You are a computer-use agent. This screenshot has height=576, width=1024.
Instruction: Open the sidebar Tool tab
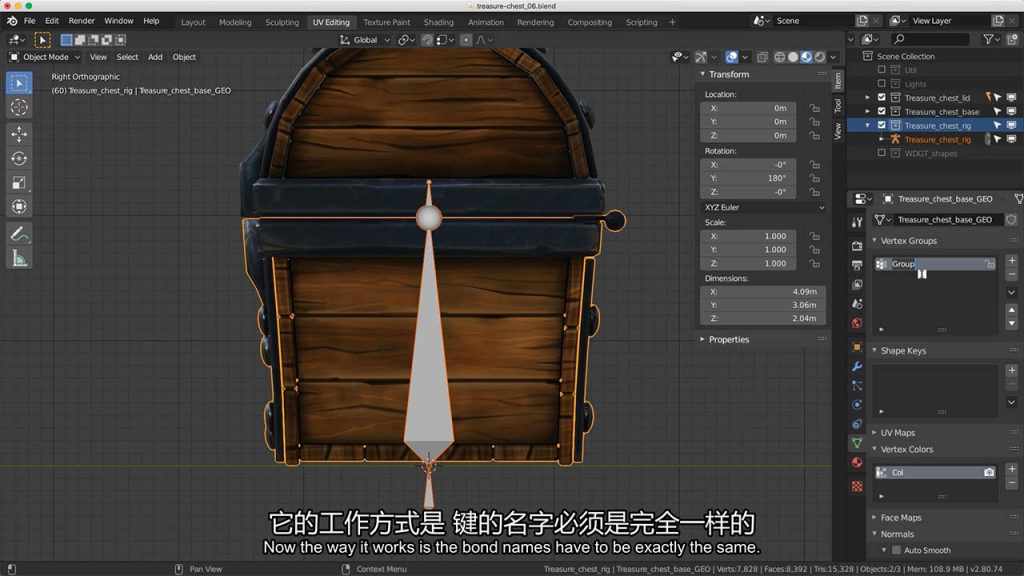click(838, 105)
